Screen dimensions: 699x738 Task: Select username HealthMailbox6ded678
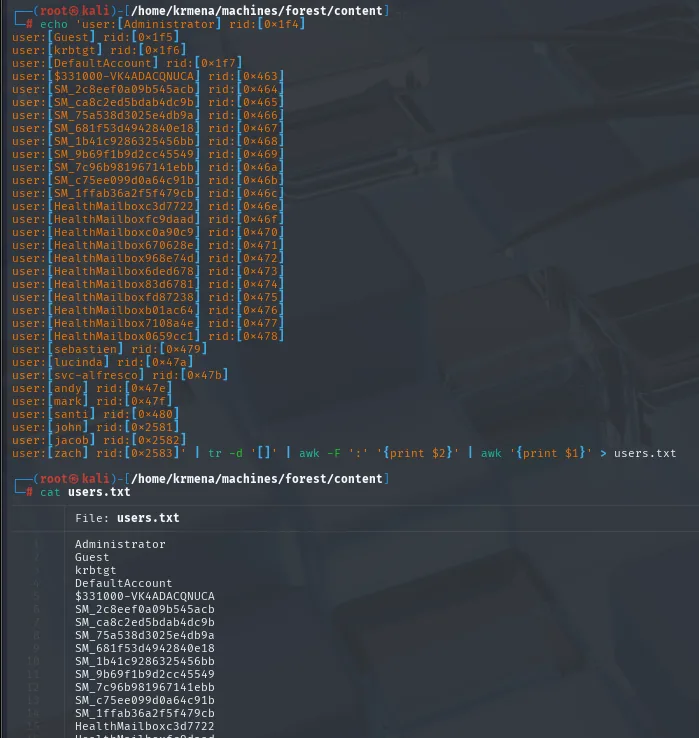pos(124,271)
